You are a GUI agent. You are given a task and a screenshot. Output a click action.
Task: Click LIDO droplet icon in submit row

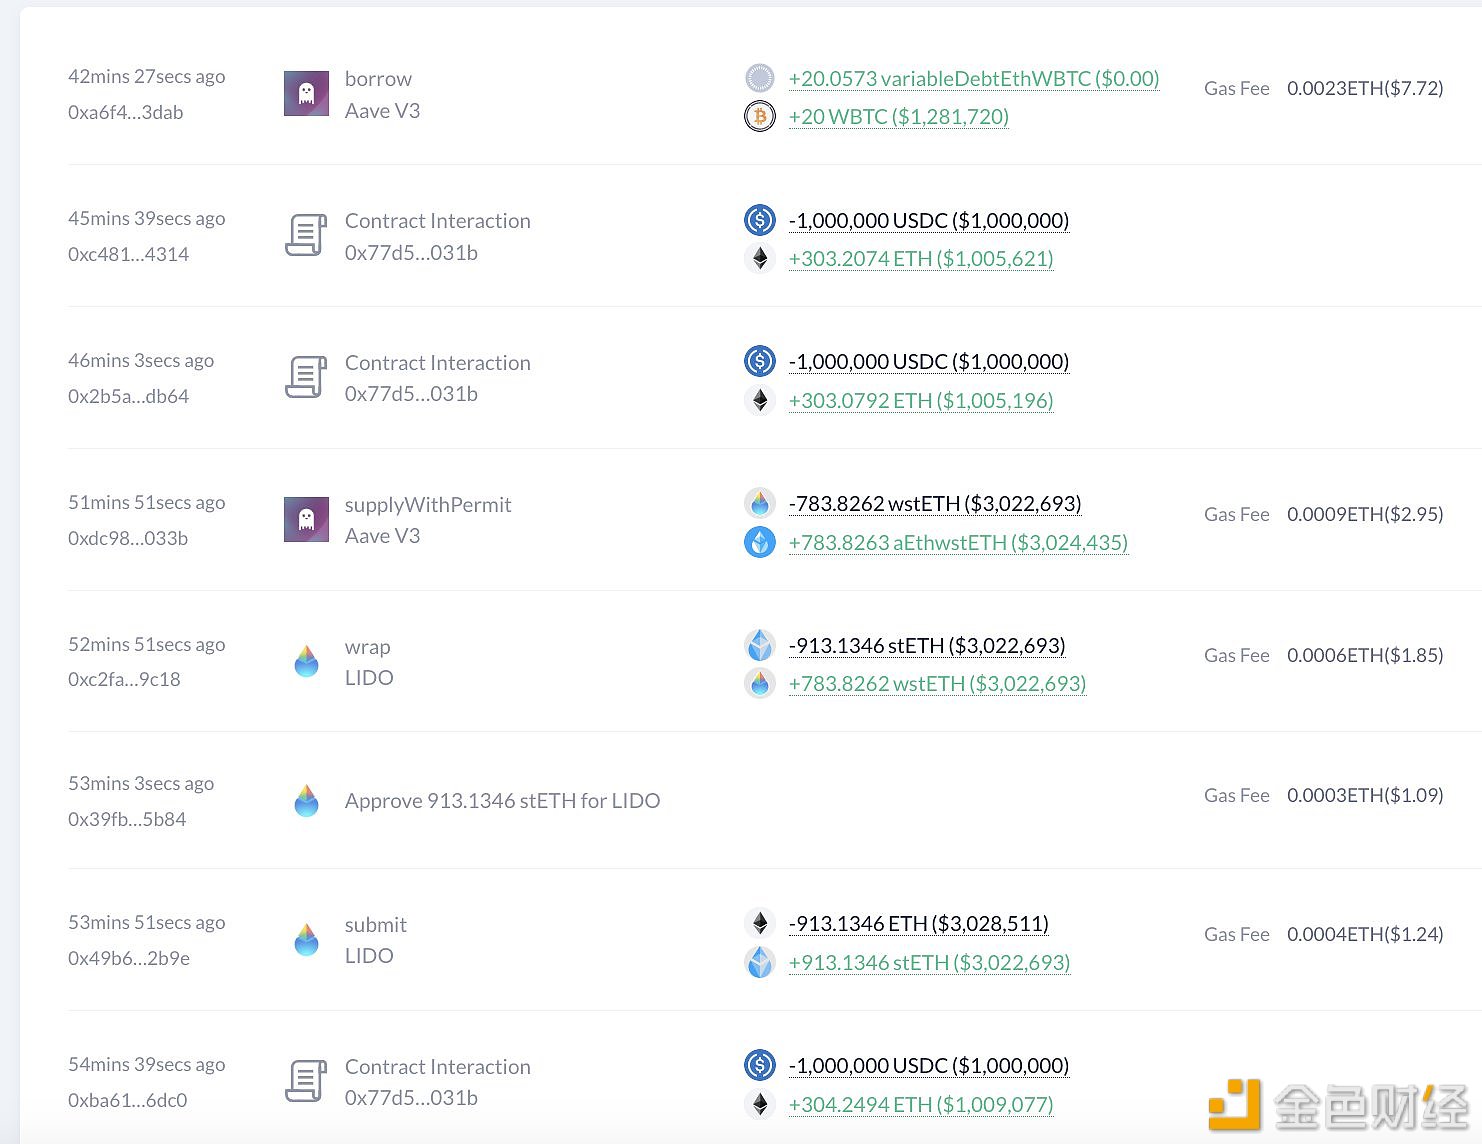click(306, 940)
